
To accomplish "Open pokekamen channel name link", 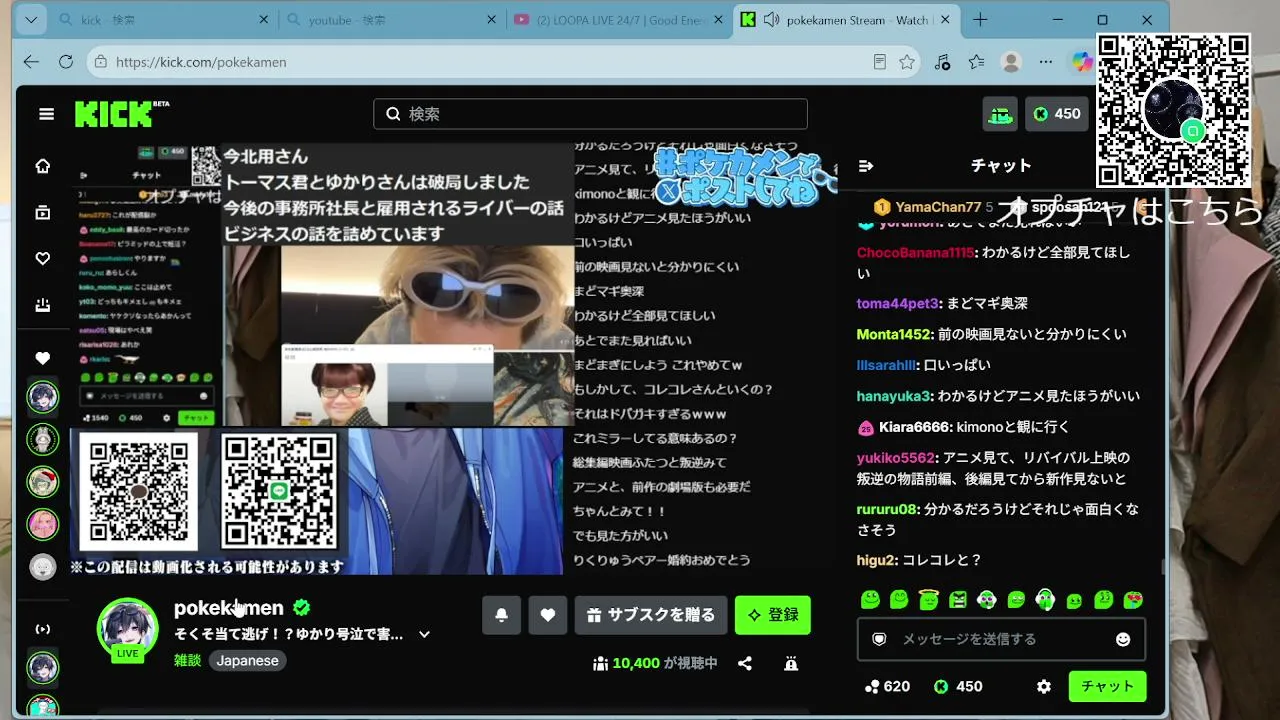I will click(229, 608).
